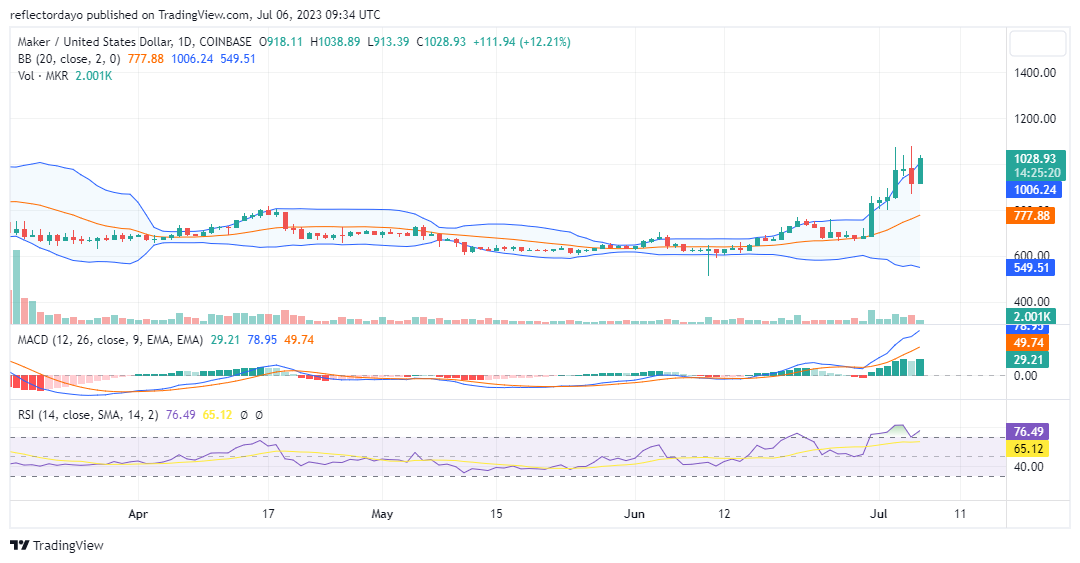Click the 15 date axis label
Image resolution: width=1080 pixels, height=563 pixels.
(x=496, y=513)
